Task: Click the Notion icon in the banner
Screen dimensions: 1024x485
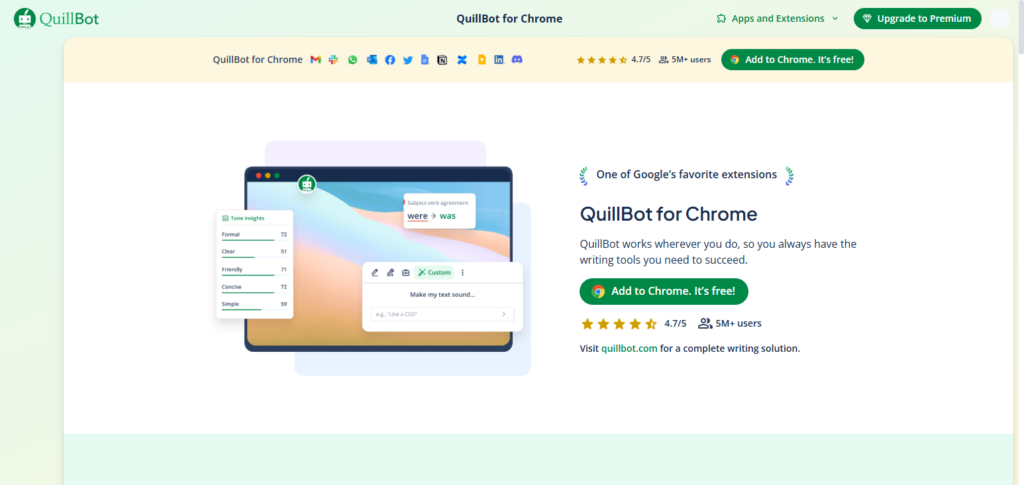Action: tap(443, 60)
